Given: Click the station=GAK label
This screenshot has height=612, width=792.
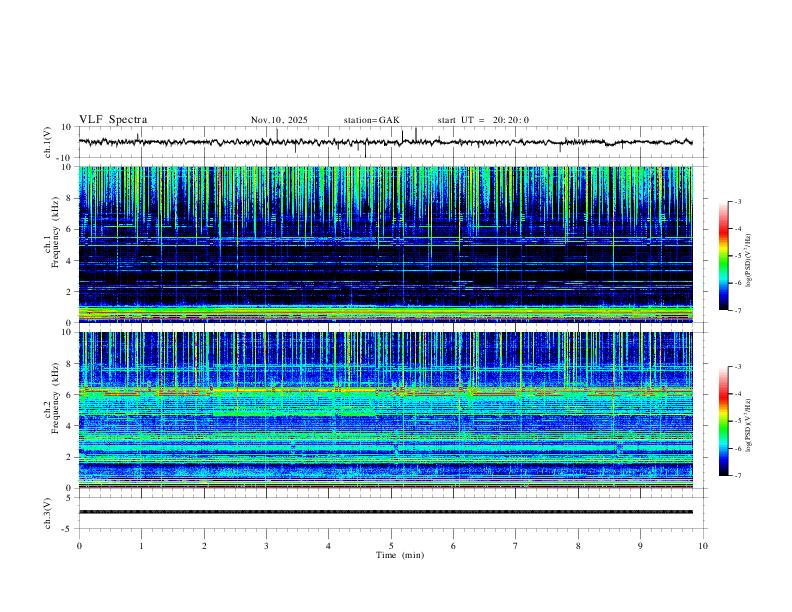Looking at the screenshot, I should click(x=371, y=120).
